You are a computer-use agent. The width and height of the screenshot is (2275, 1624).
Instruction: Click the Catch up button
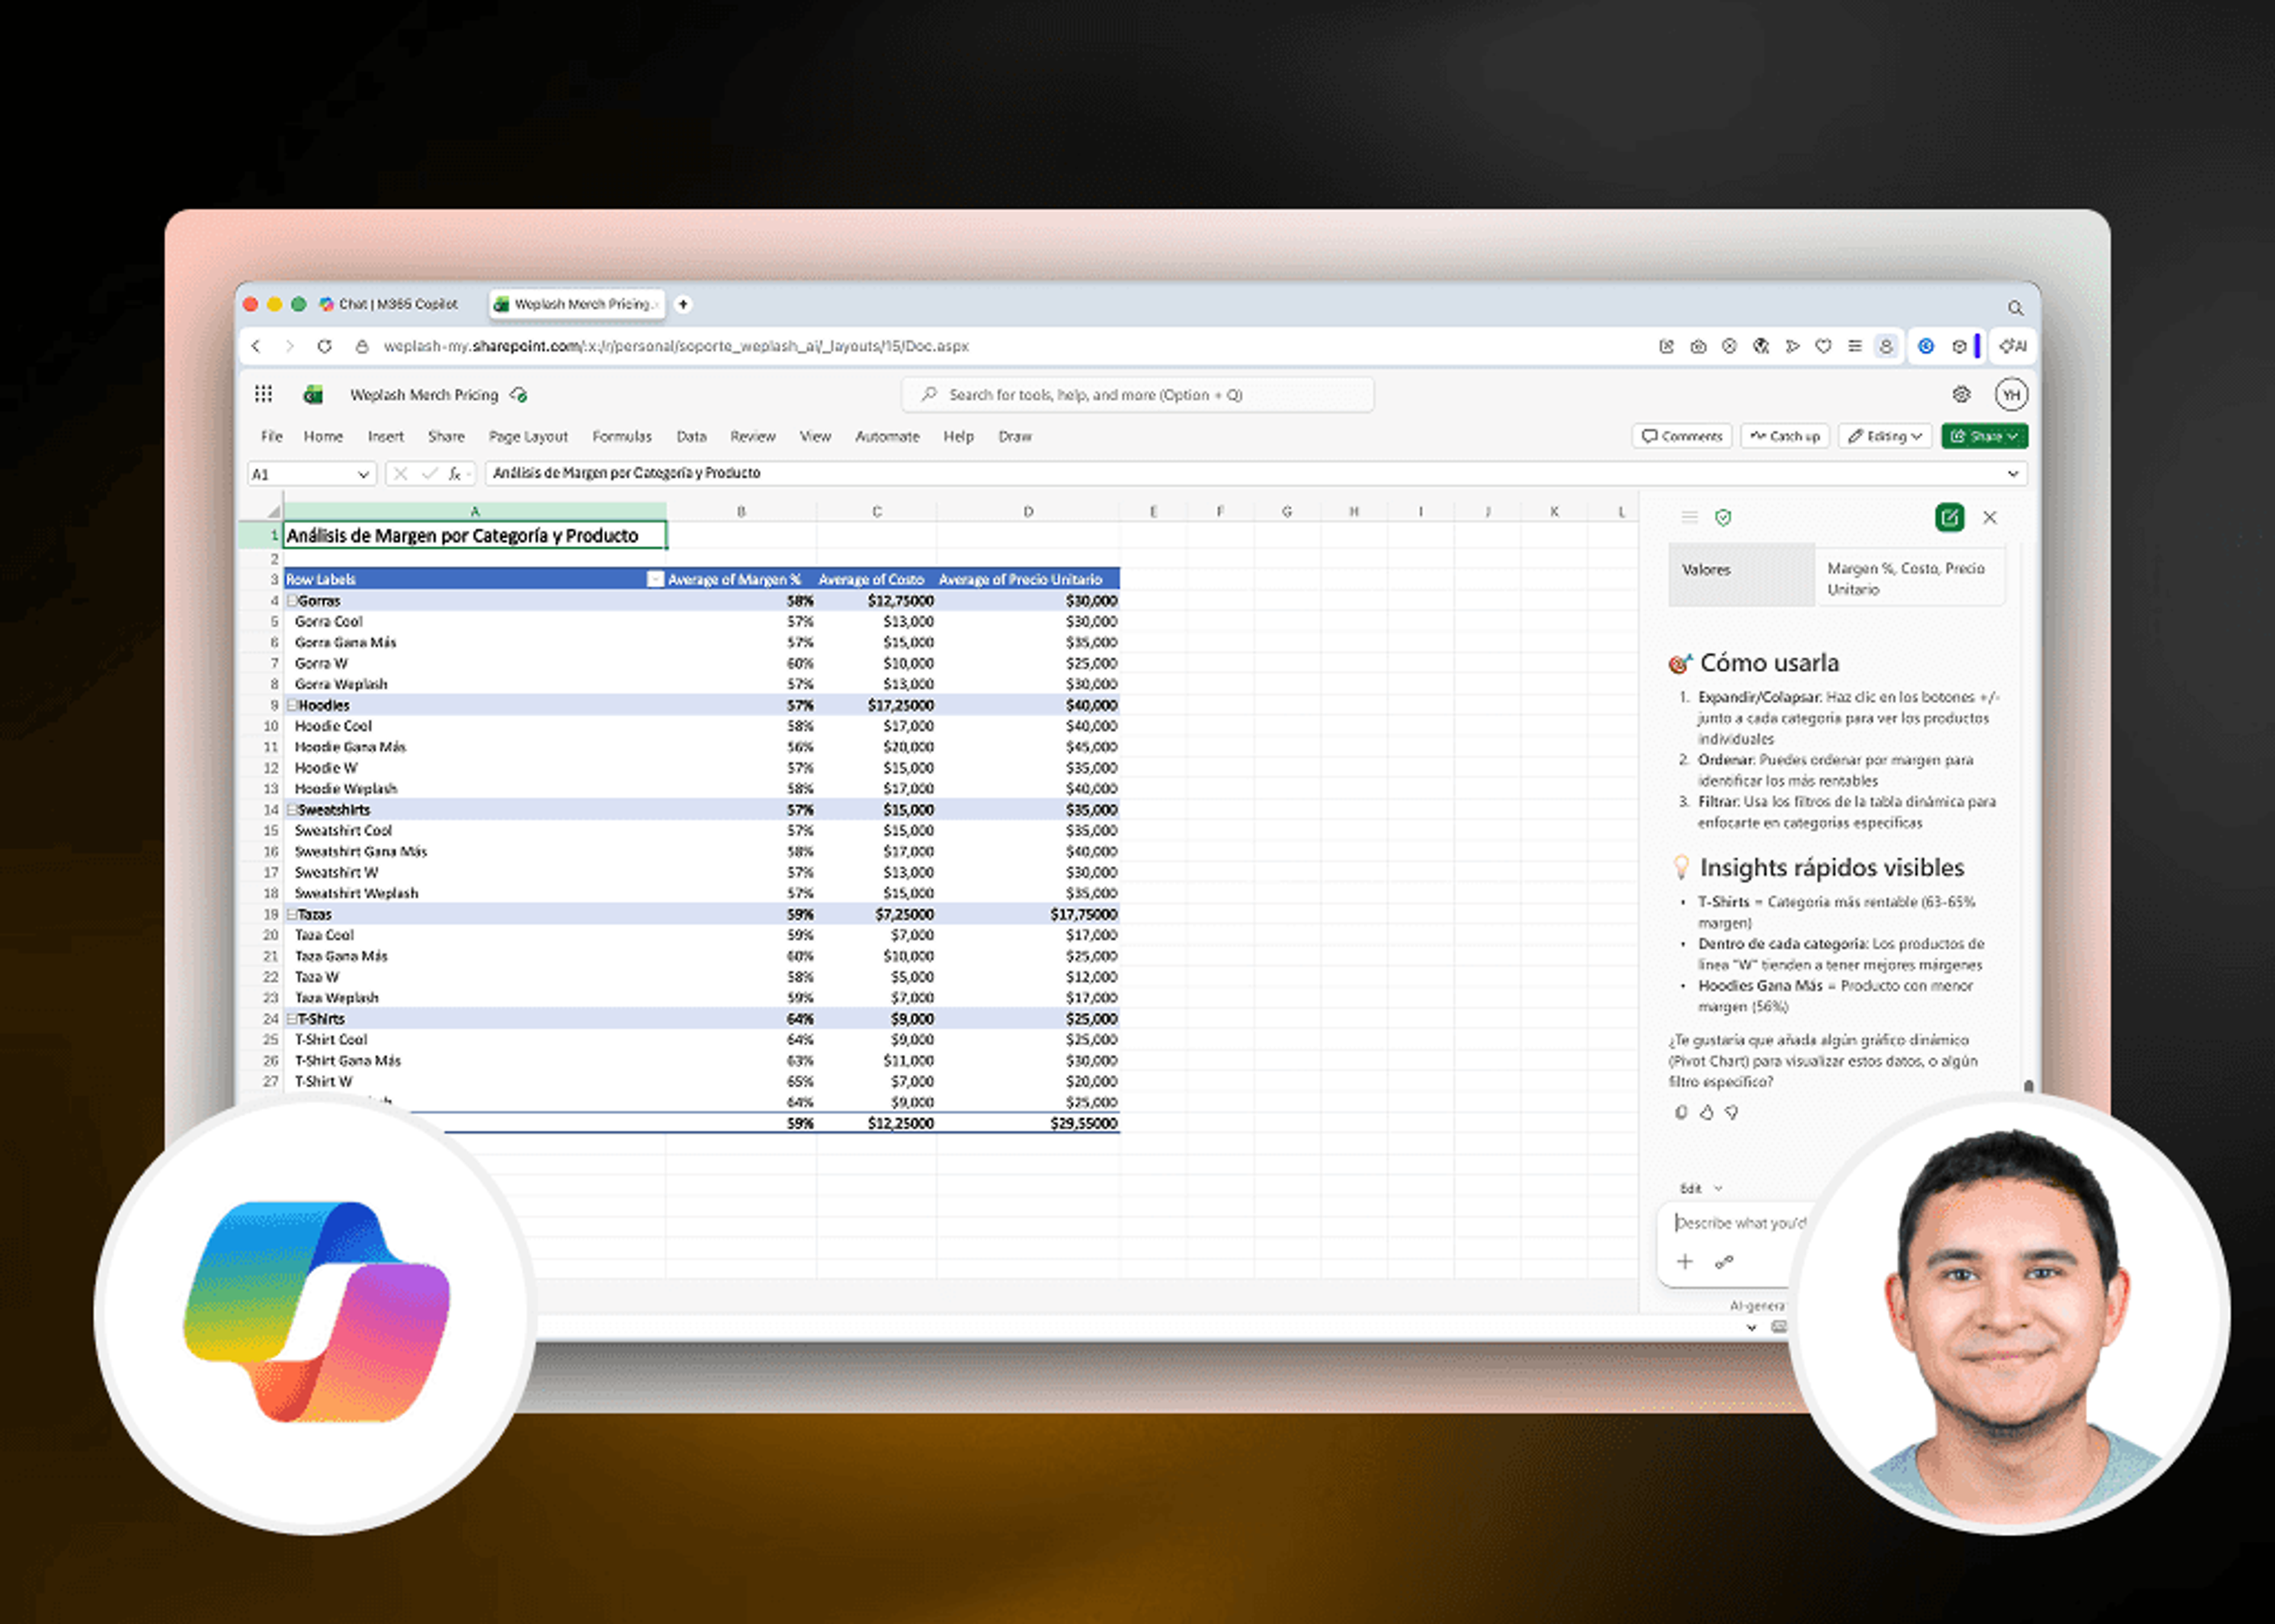tap(1785, 436)
